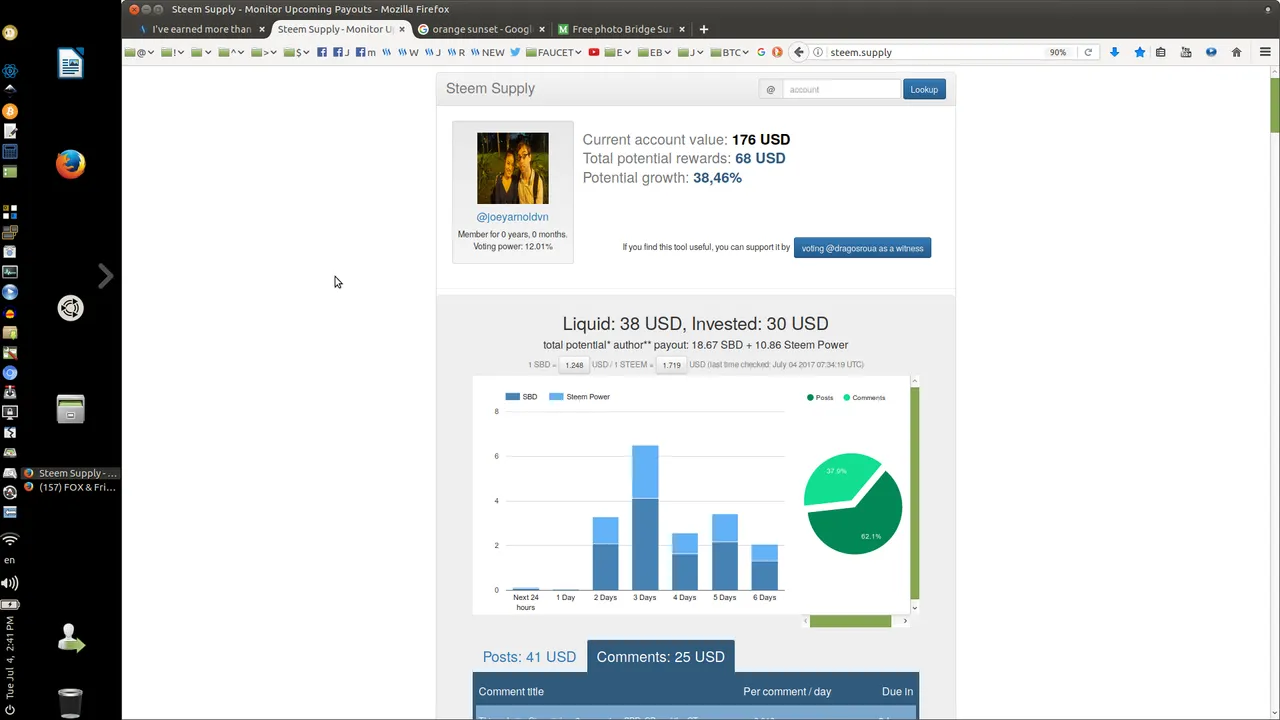
Task: Toggle the Steem Power legend series
Action: coord(579,397)
